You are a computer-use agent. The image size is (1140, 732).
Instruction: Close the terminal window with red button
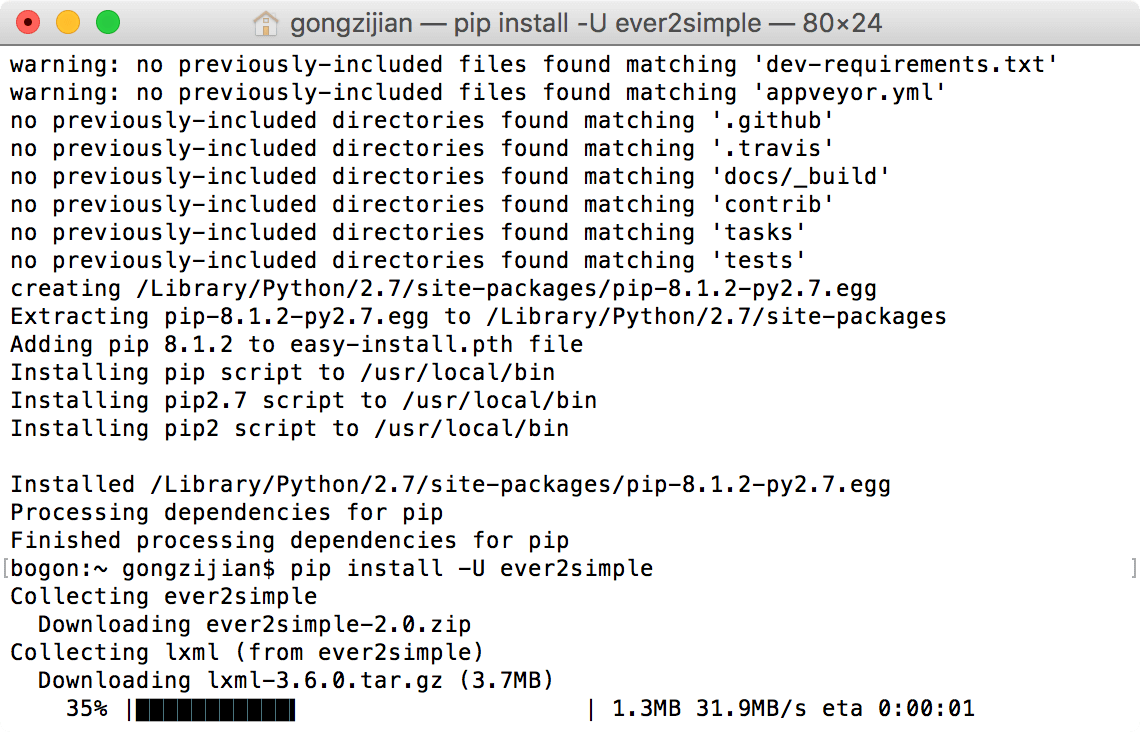(x=28, y=23)
